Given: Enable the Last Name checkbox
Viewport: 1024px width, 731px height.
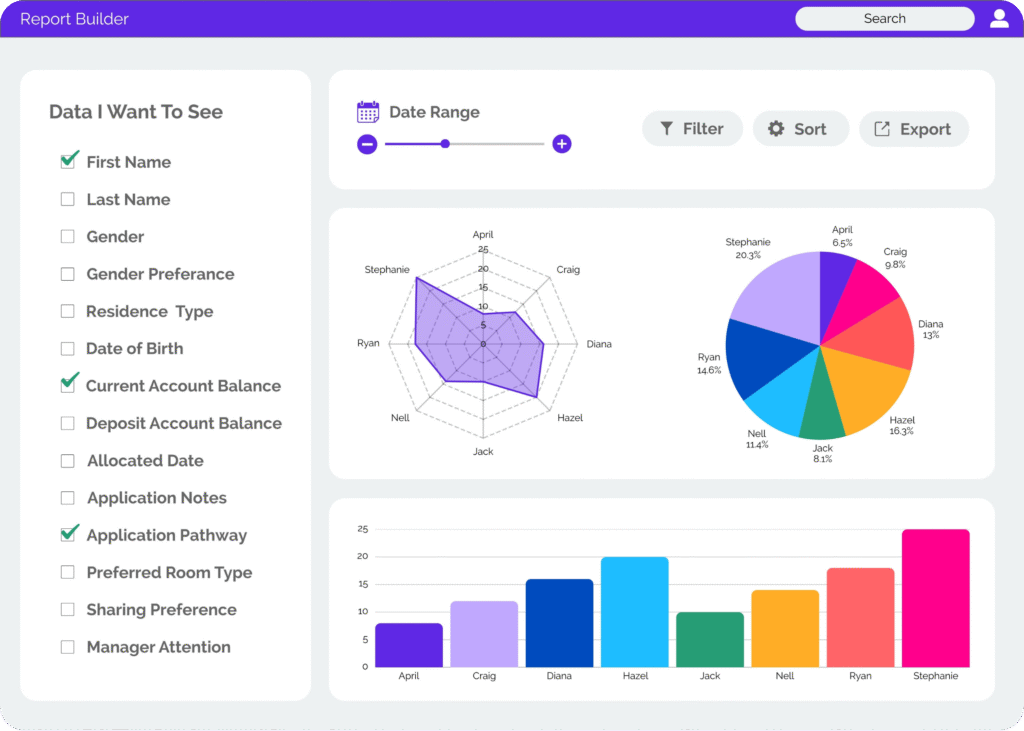Looking at the screenshot, I should click(x=68, y=199).
